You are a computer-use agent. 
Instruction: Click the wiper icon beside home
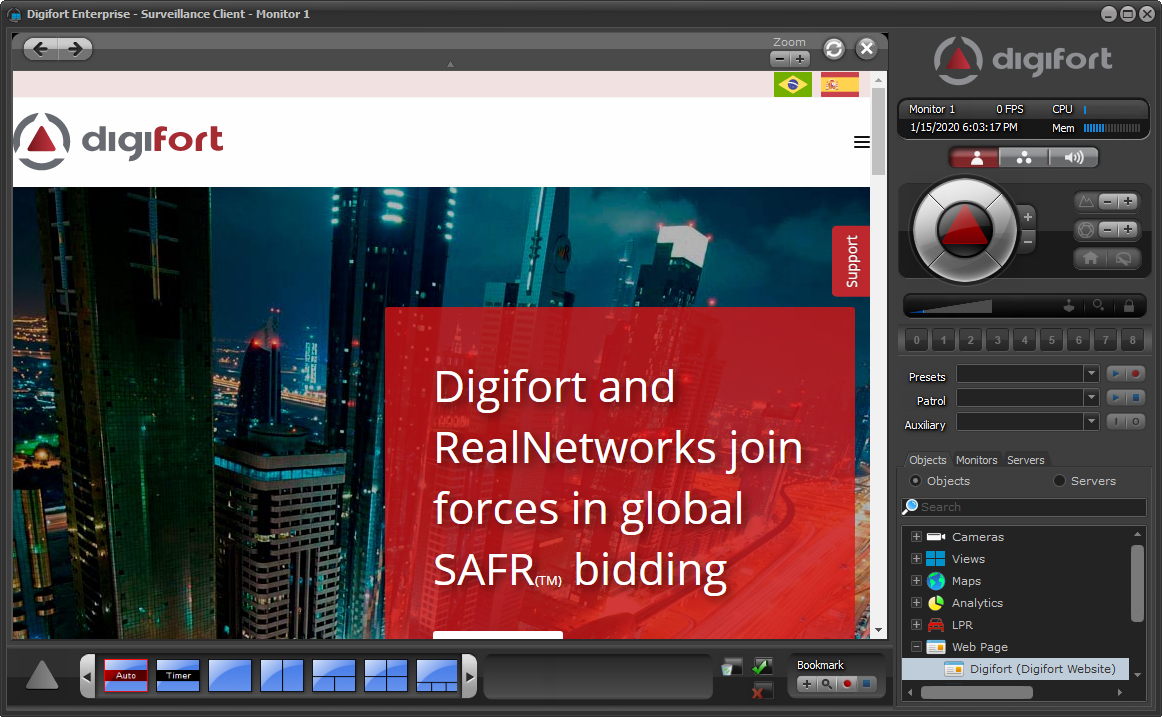(1123, 259)
